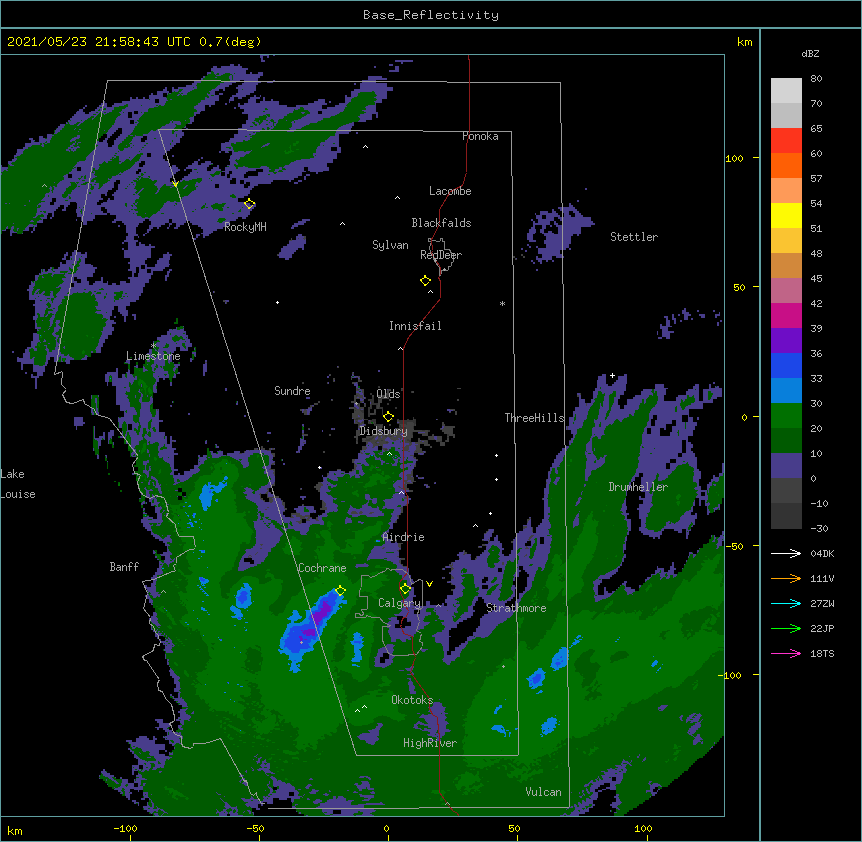Click the orange 111V arrow in legend
Viewport: 862px width, 842px height.
point(786,578)
